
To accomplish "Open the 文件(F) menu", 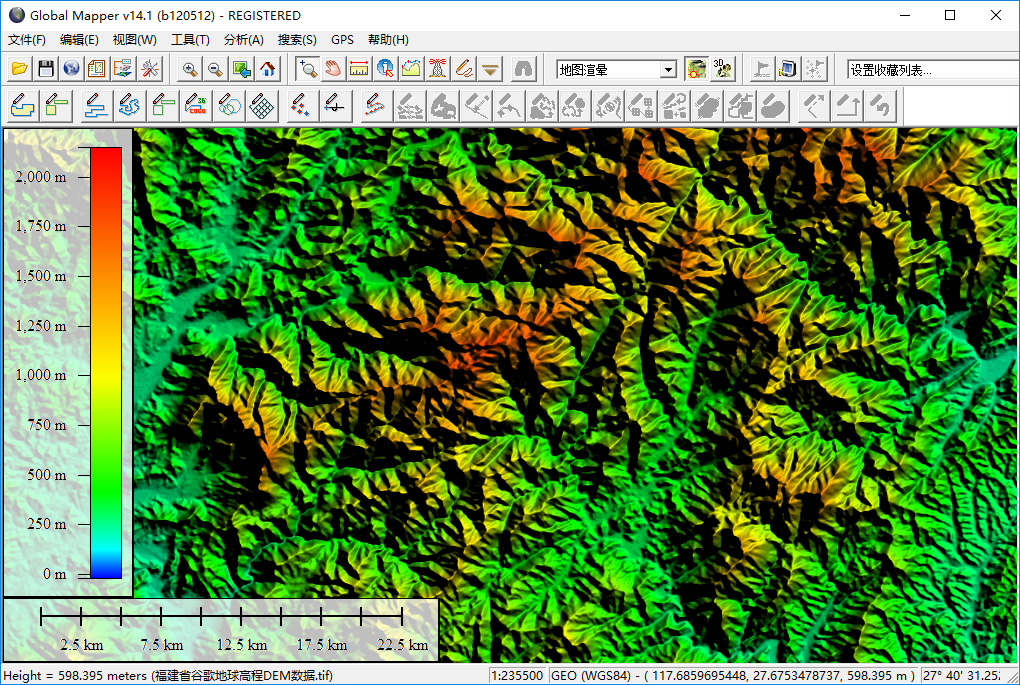I will 27,40.
